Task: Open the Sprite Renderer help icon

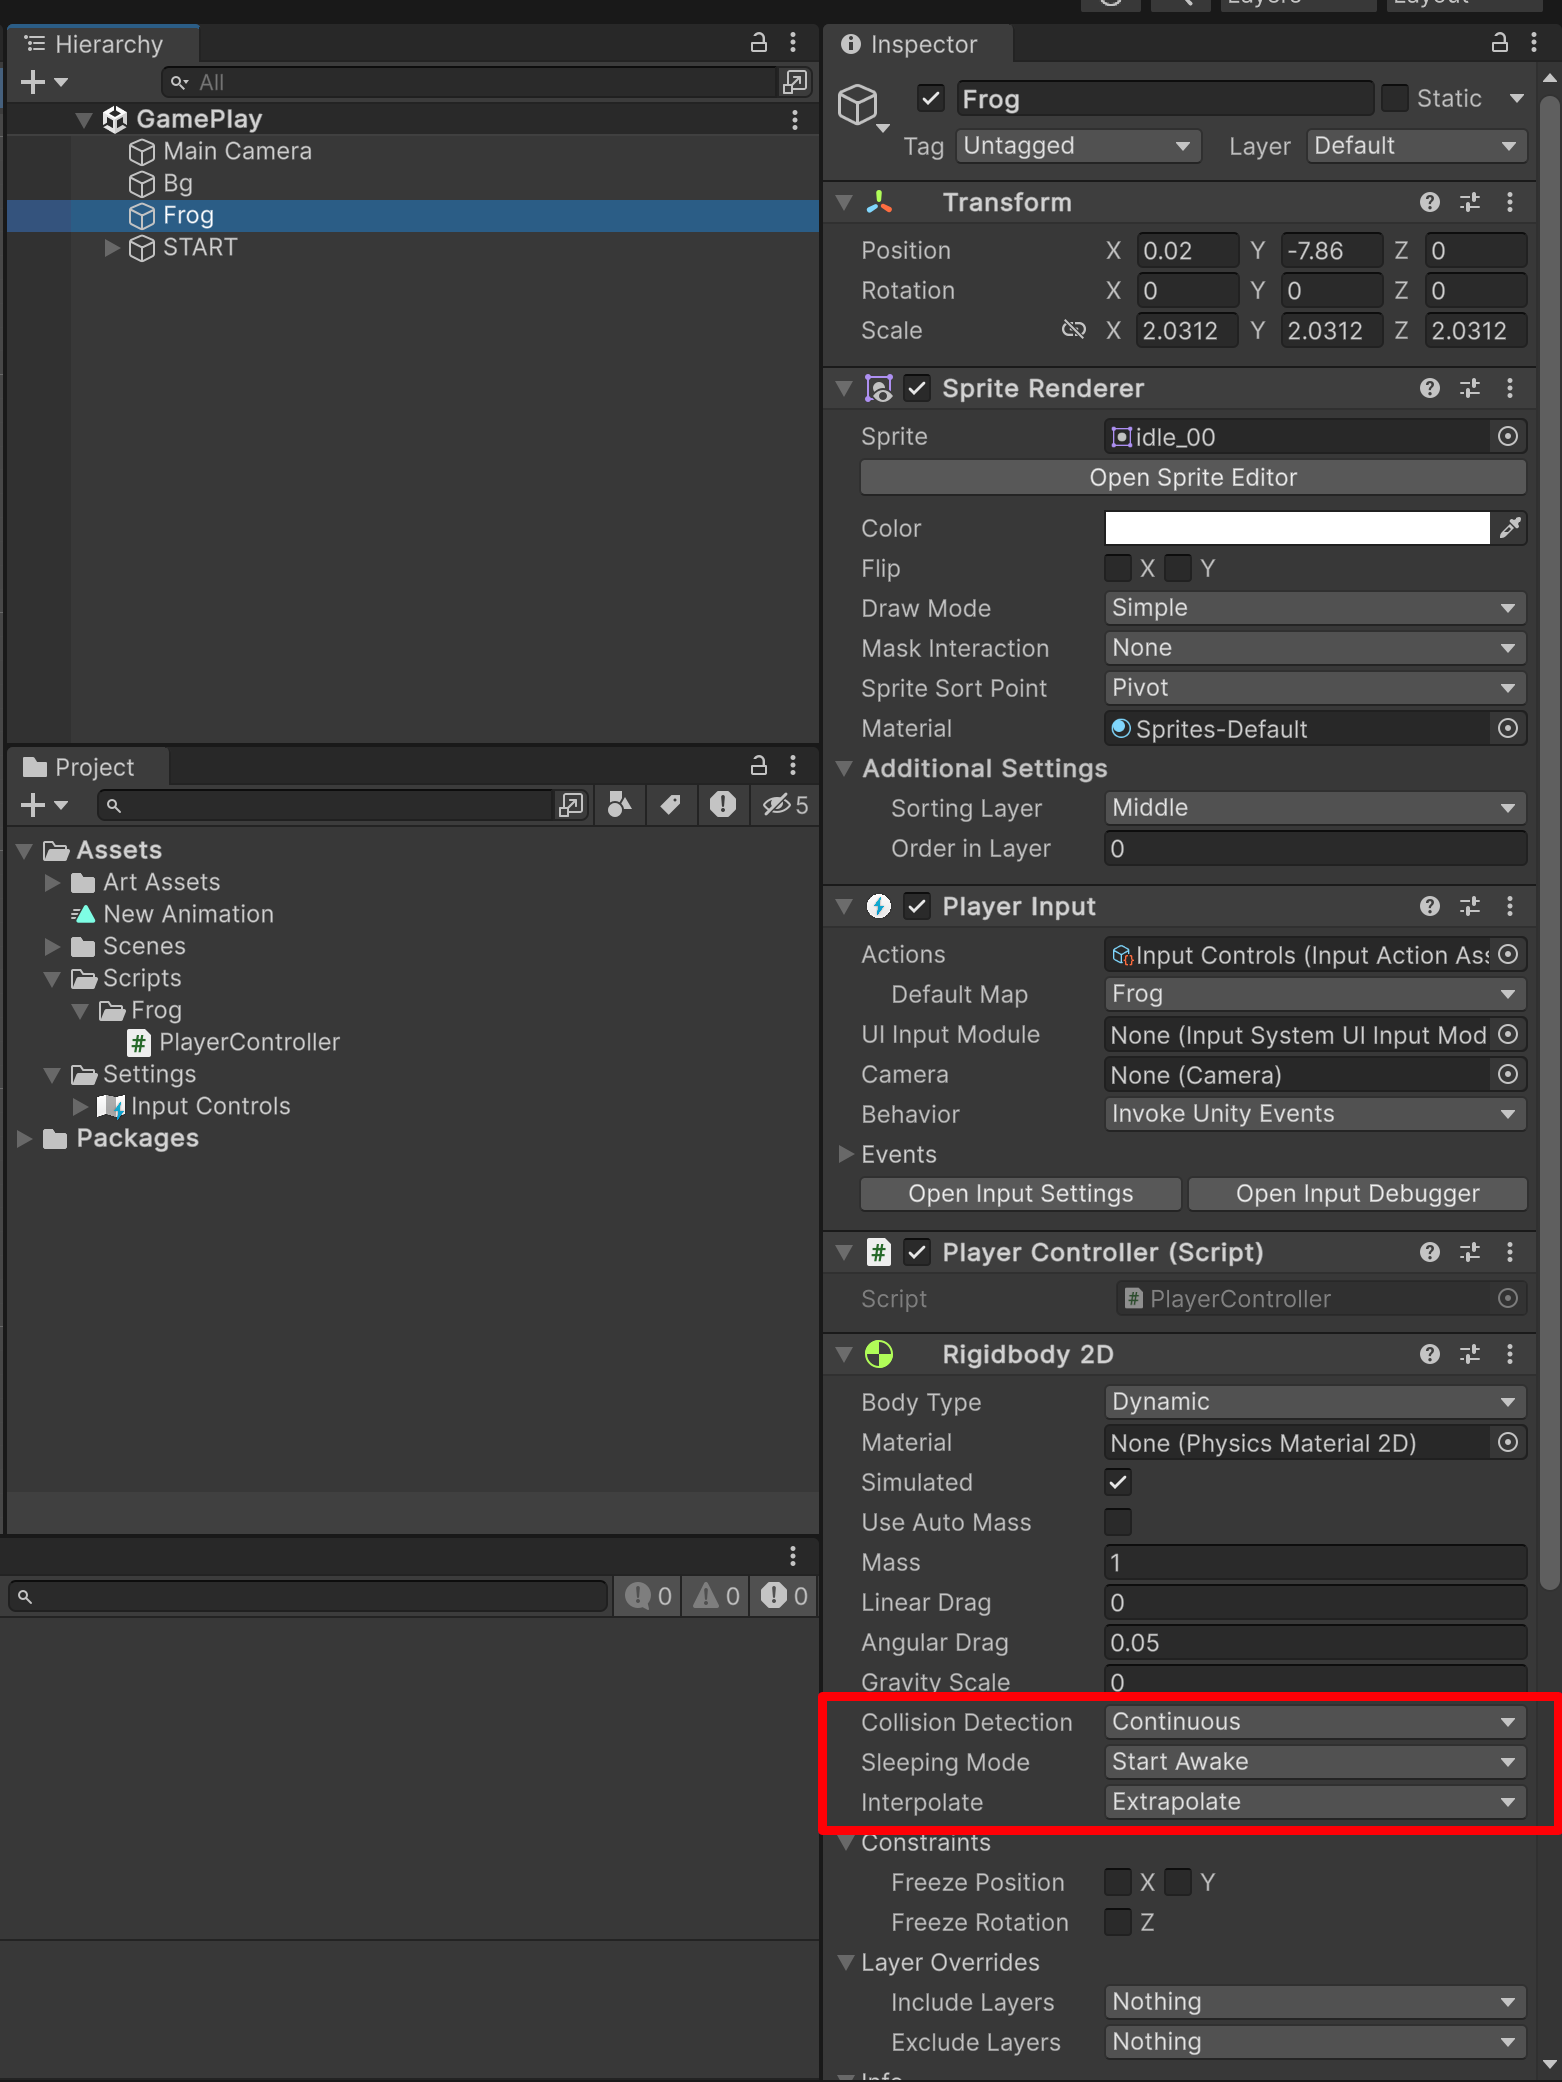Action: (1430, 388)
